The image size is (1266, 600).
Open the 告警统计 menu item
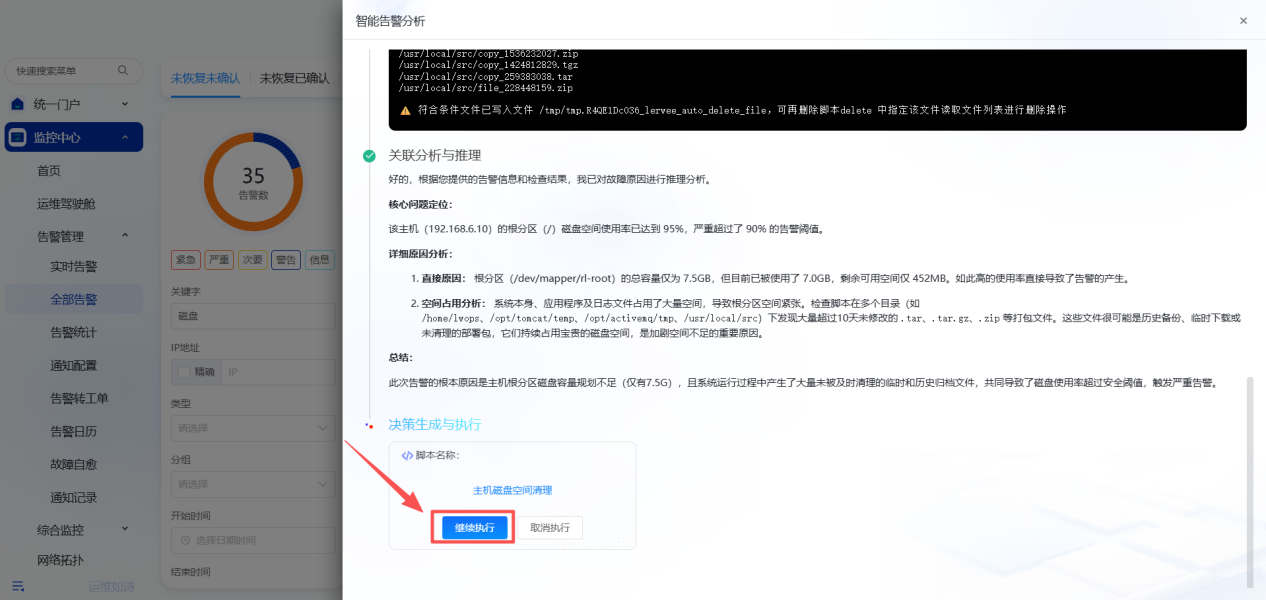point(74,332)
